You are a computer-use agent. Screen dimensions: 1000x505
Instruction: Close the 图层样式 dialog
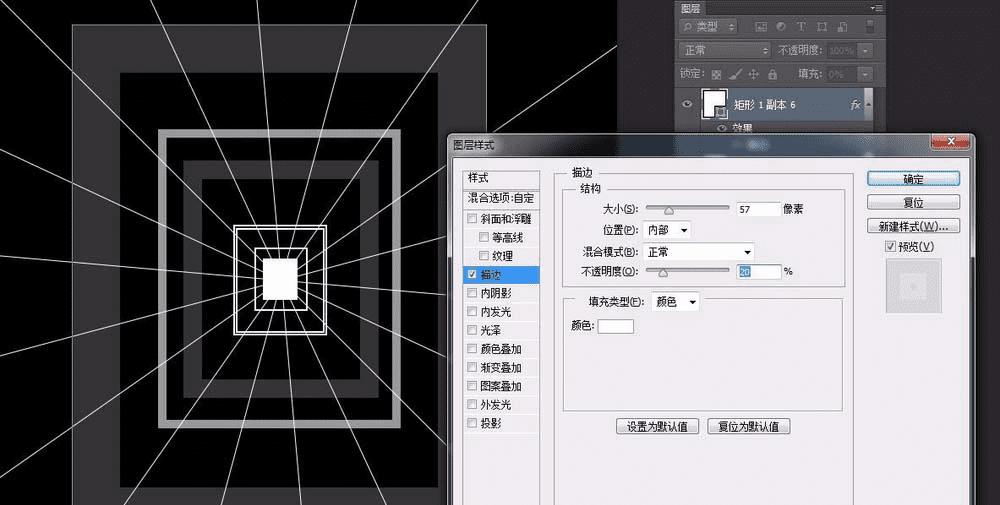tap(950, 142)
